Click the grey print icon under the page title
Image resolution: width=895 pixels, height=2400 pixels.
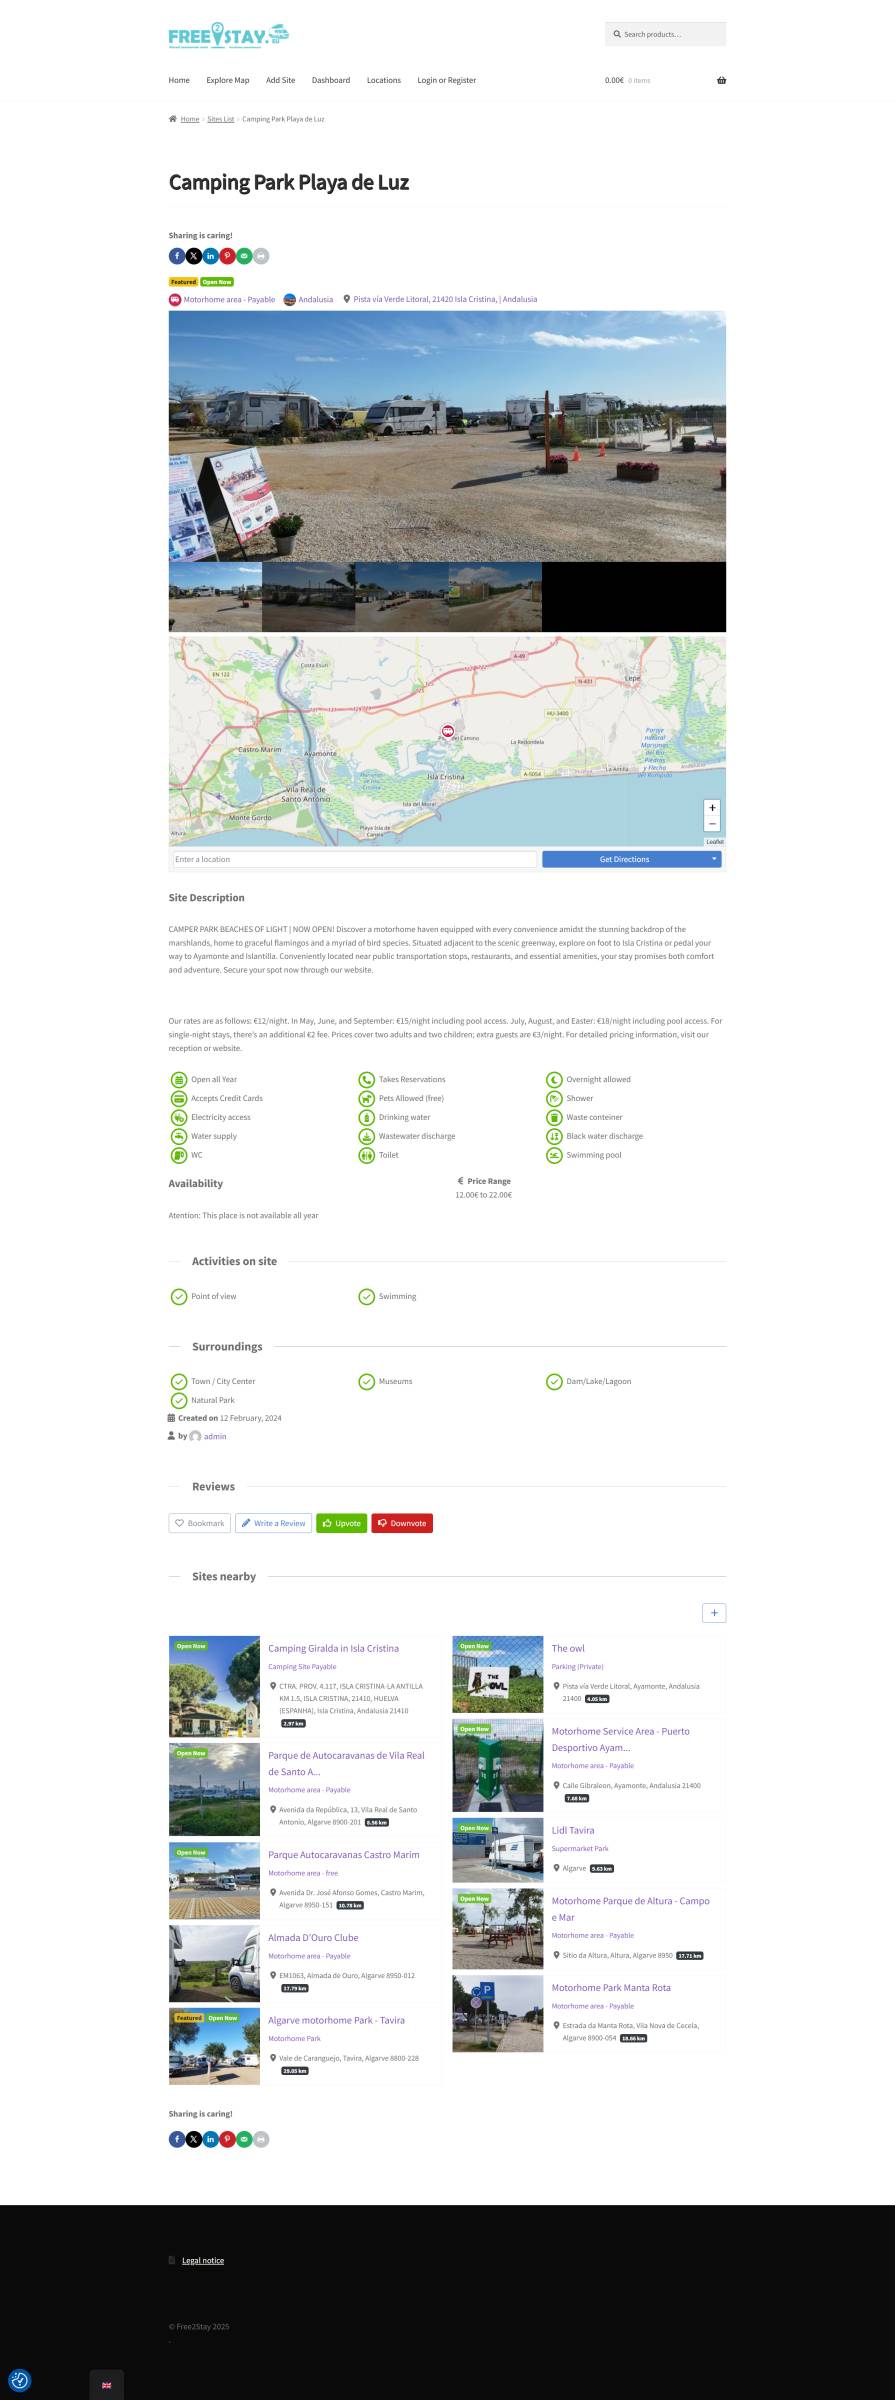pos(261,256)
